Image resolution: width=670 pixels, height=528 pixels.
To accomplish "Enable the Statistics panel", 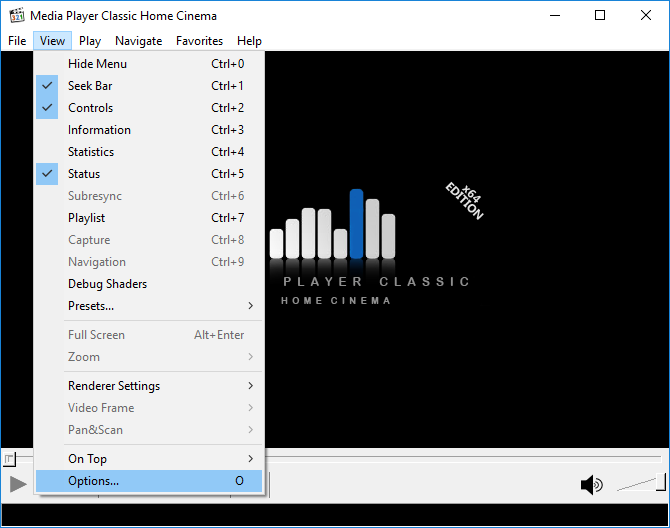I will coord(149,152).
